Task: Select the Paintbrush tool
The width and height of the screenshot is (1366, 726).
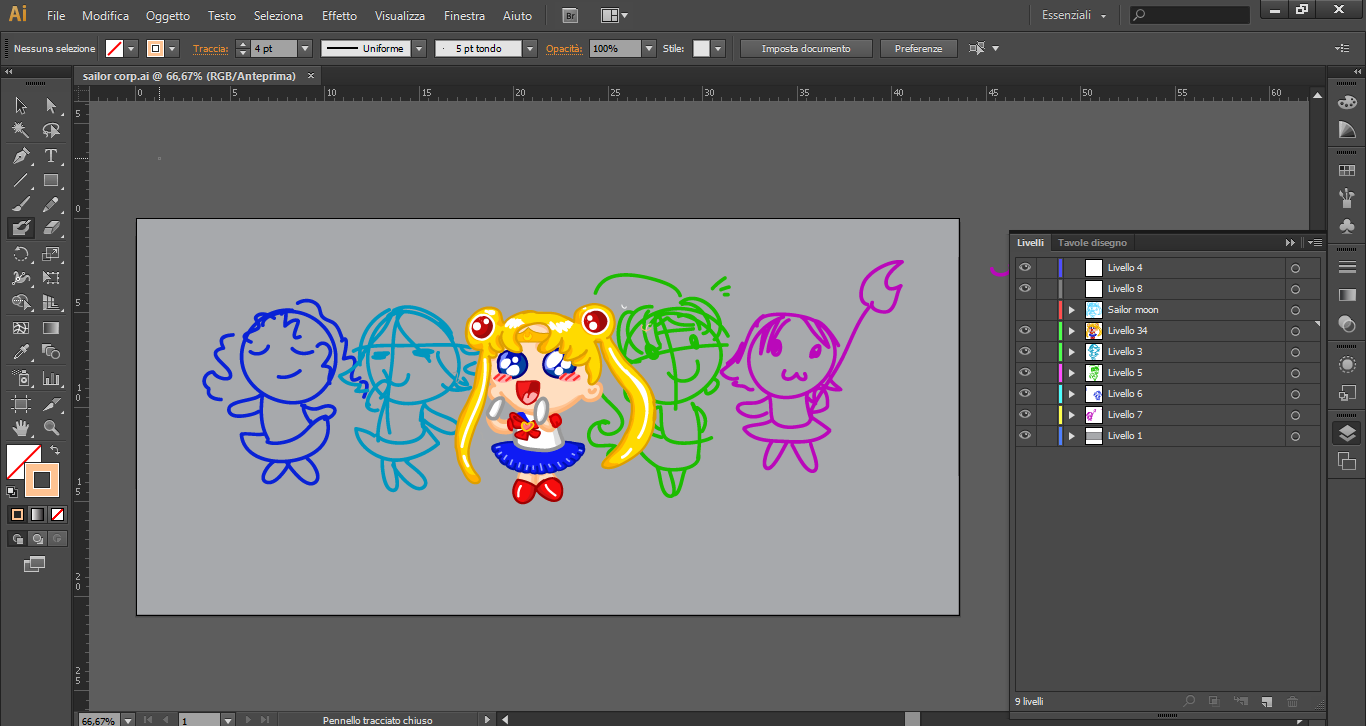Action: (21, 204)
